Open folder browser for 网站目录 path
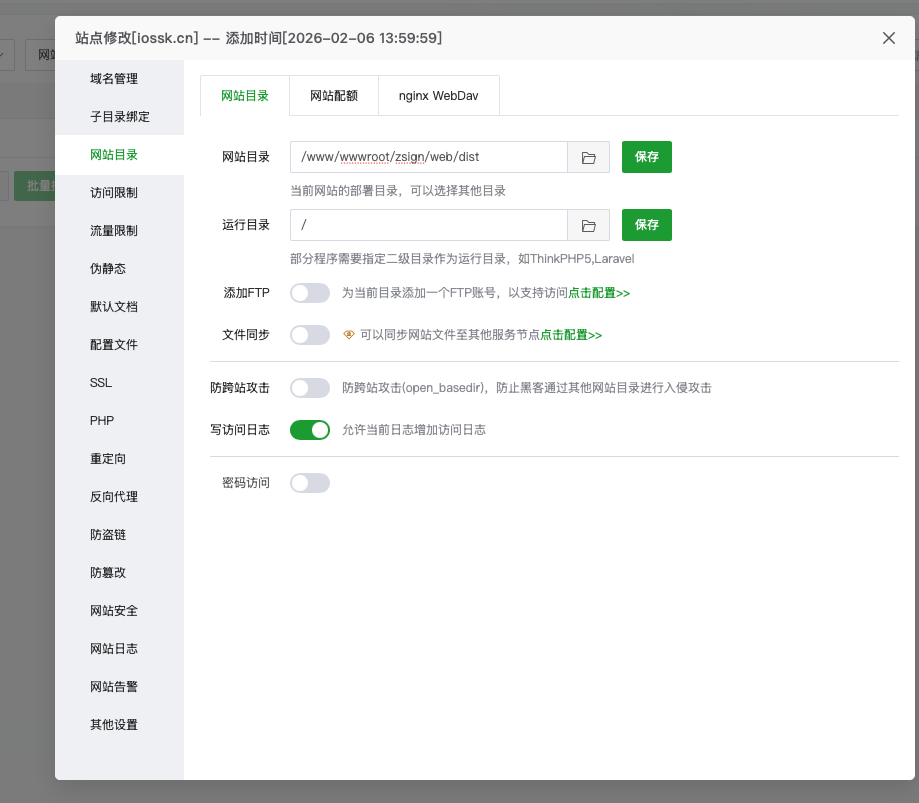Image resolution: width=919 pixels, height=803 pixels. (588, 157)
